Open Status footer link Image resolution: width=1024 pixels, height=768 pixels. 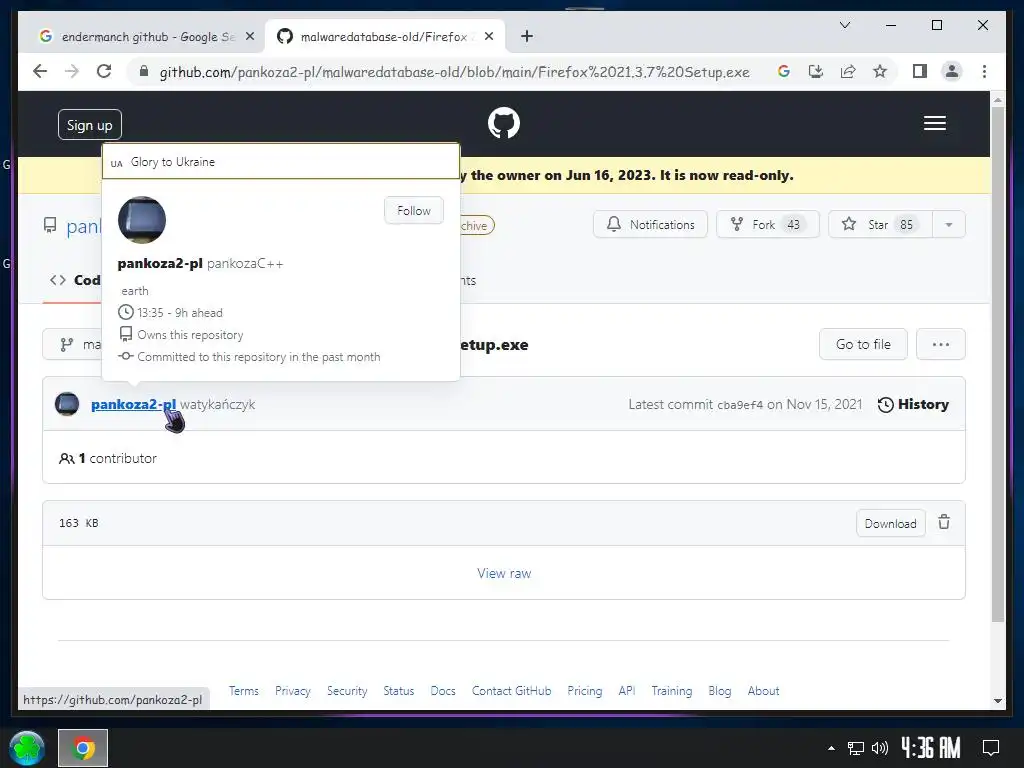click(x=398, y=690)
